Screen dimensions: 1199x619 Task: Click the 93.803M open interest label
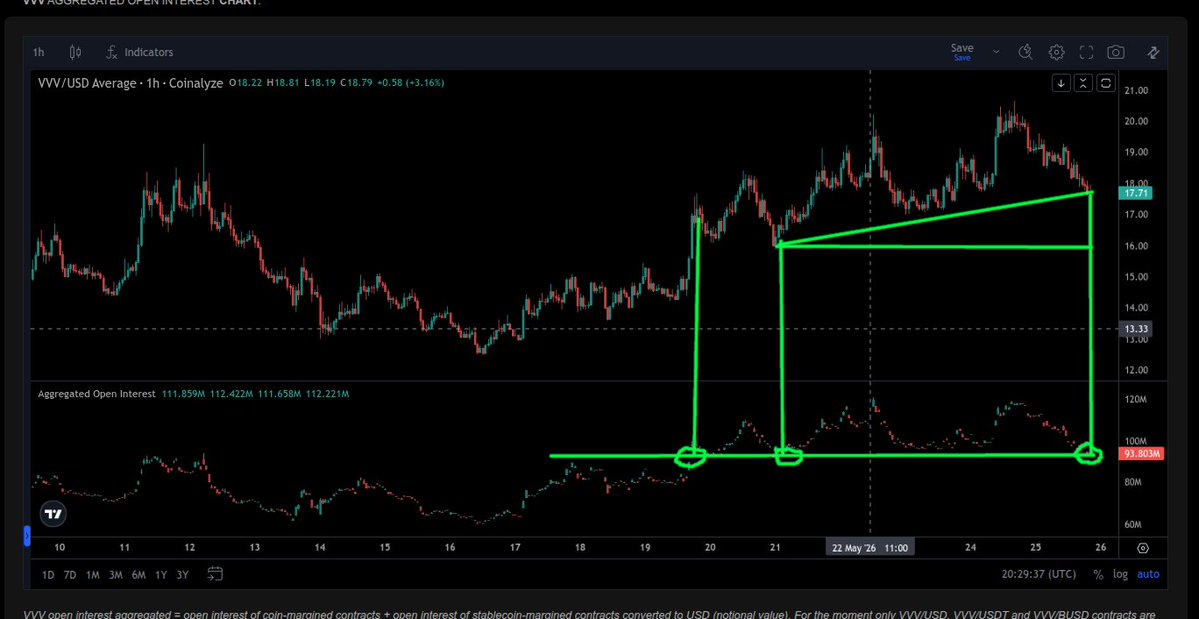click(1143, 454)
